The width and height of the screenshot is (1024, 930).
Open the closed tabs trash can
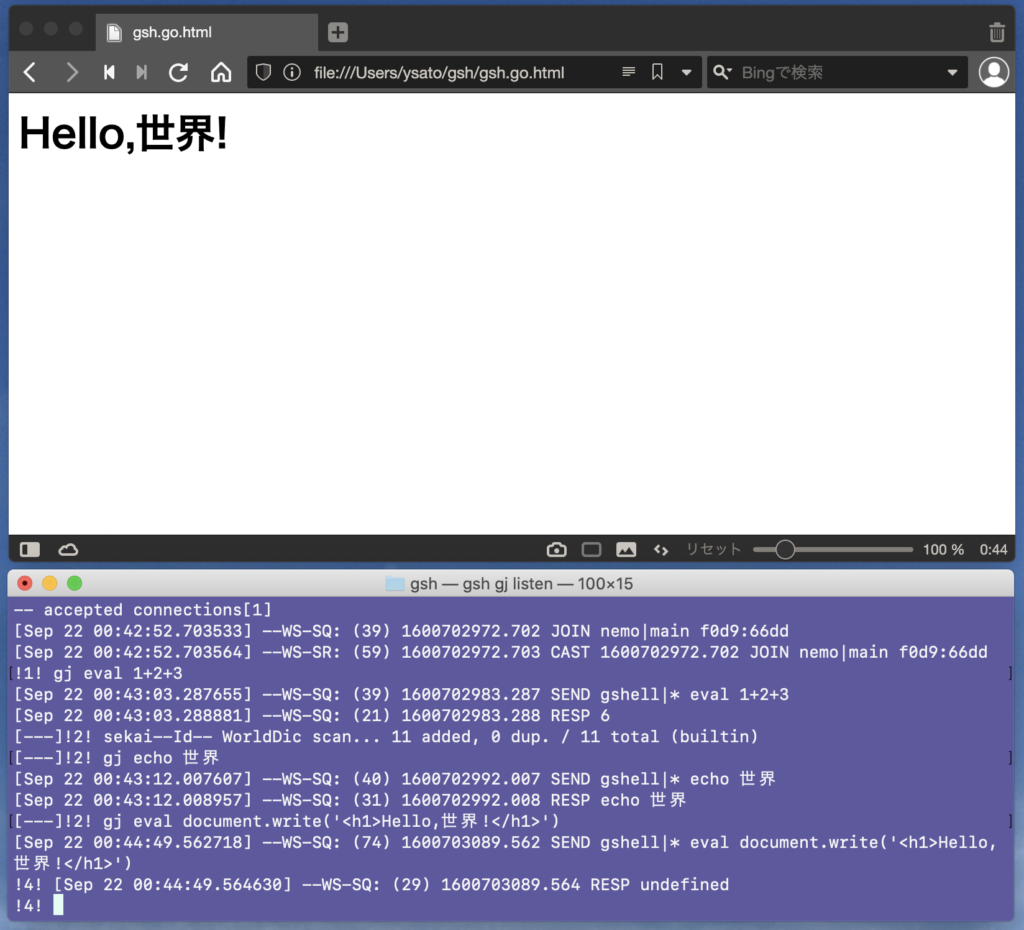click(x=996, y=32)
